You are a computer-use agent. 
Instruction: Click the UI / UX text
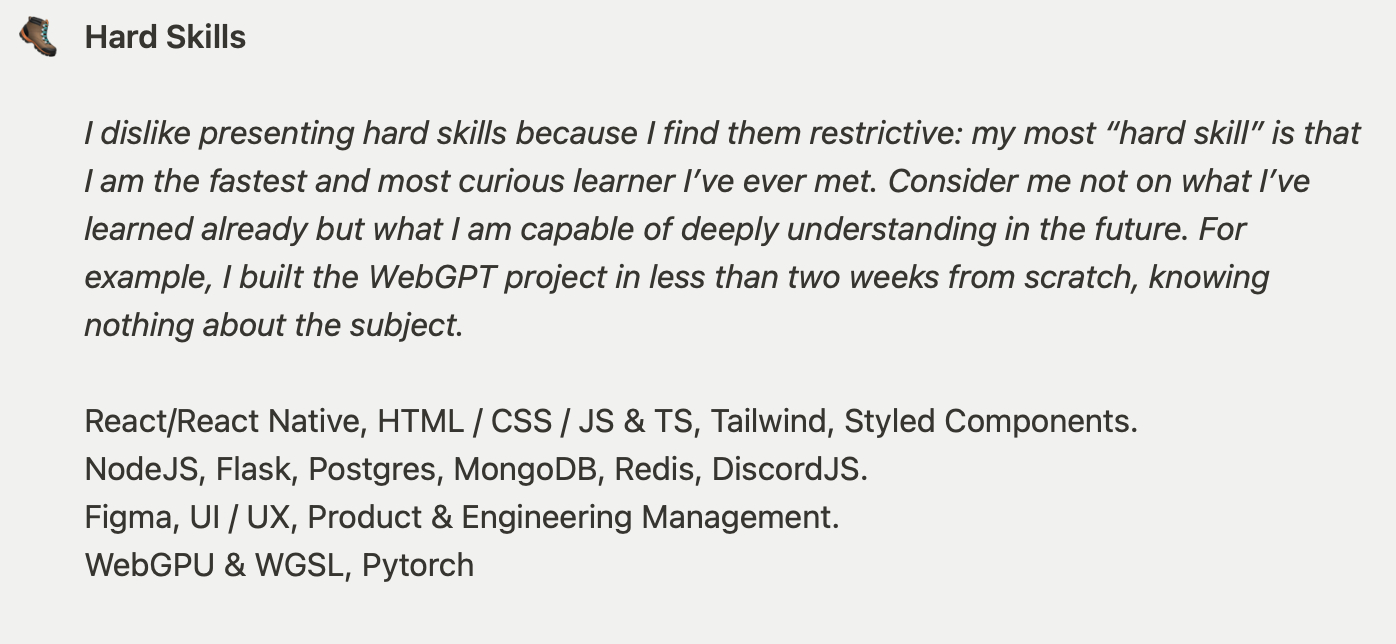point(239,517)
